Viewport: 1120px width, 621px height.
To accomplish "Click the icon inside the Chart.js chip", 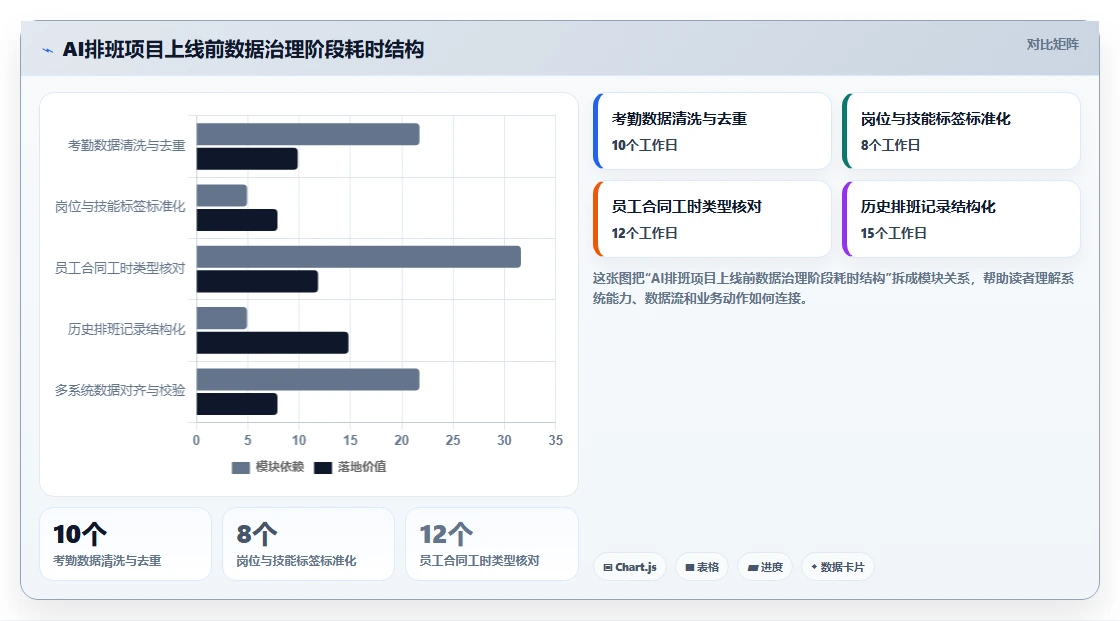I will (608, 567).
